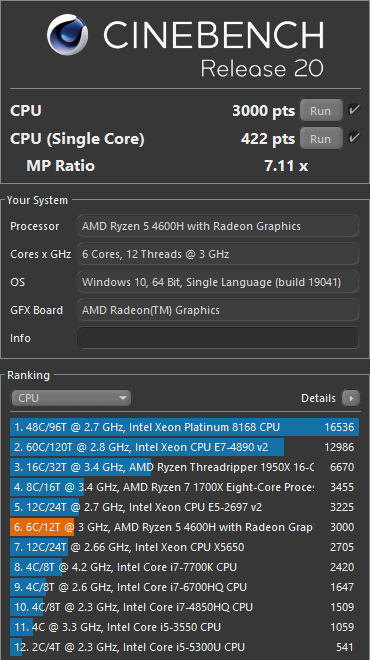Select the Core i7-7700K ranking entry
The height and width of the screenshot is (660, 370).
pos(184,567)
